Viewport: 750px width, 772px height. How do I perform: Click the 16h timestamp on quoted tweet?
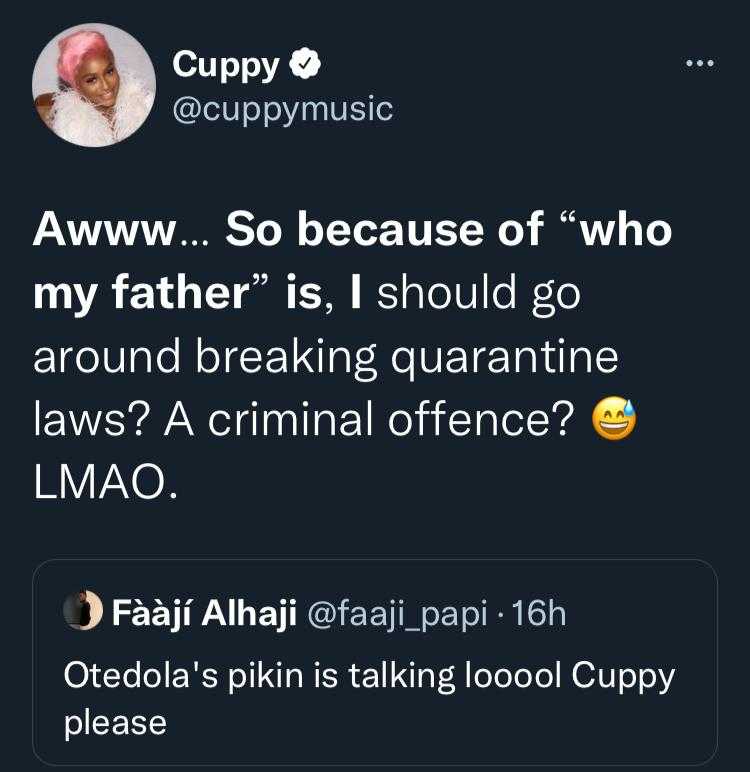tap(539, 613)
